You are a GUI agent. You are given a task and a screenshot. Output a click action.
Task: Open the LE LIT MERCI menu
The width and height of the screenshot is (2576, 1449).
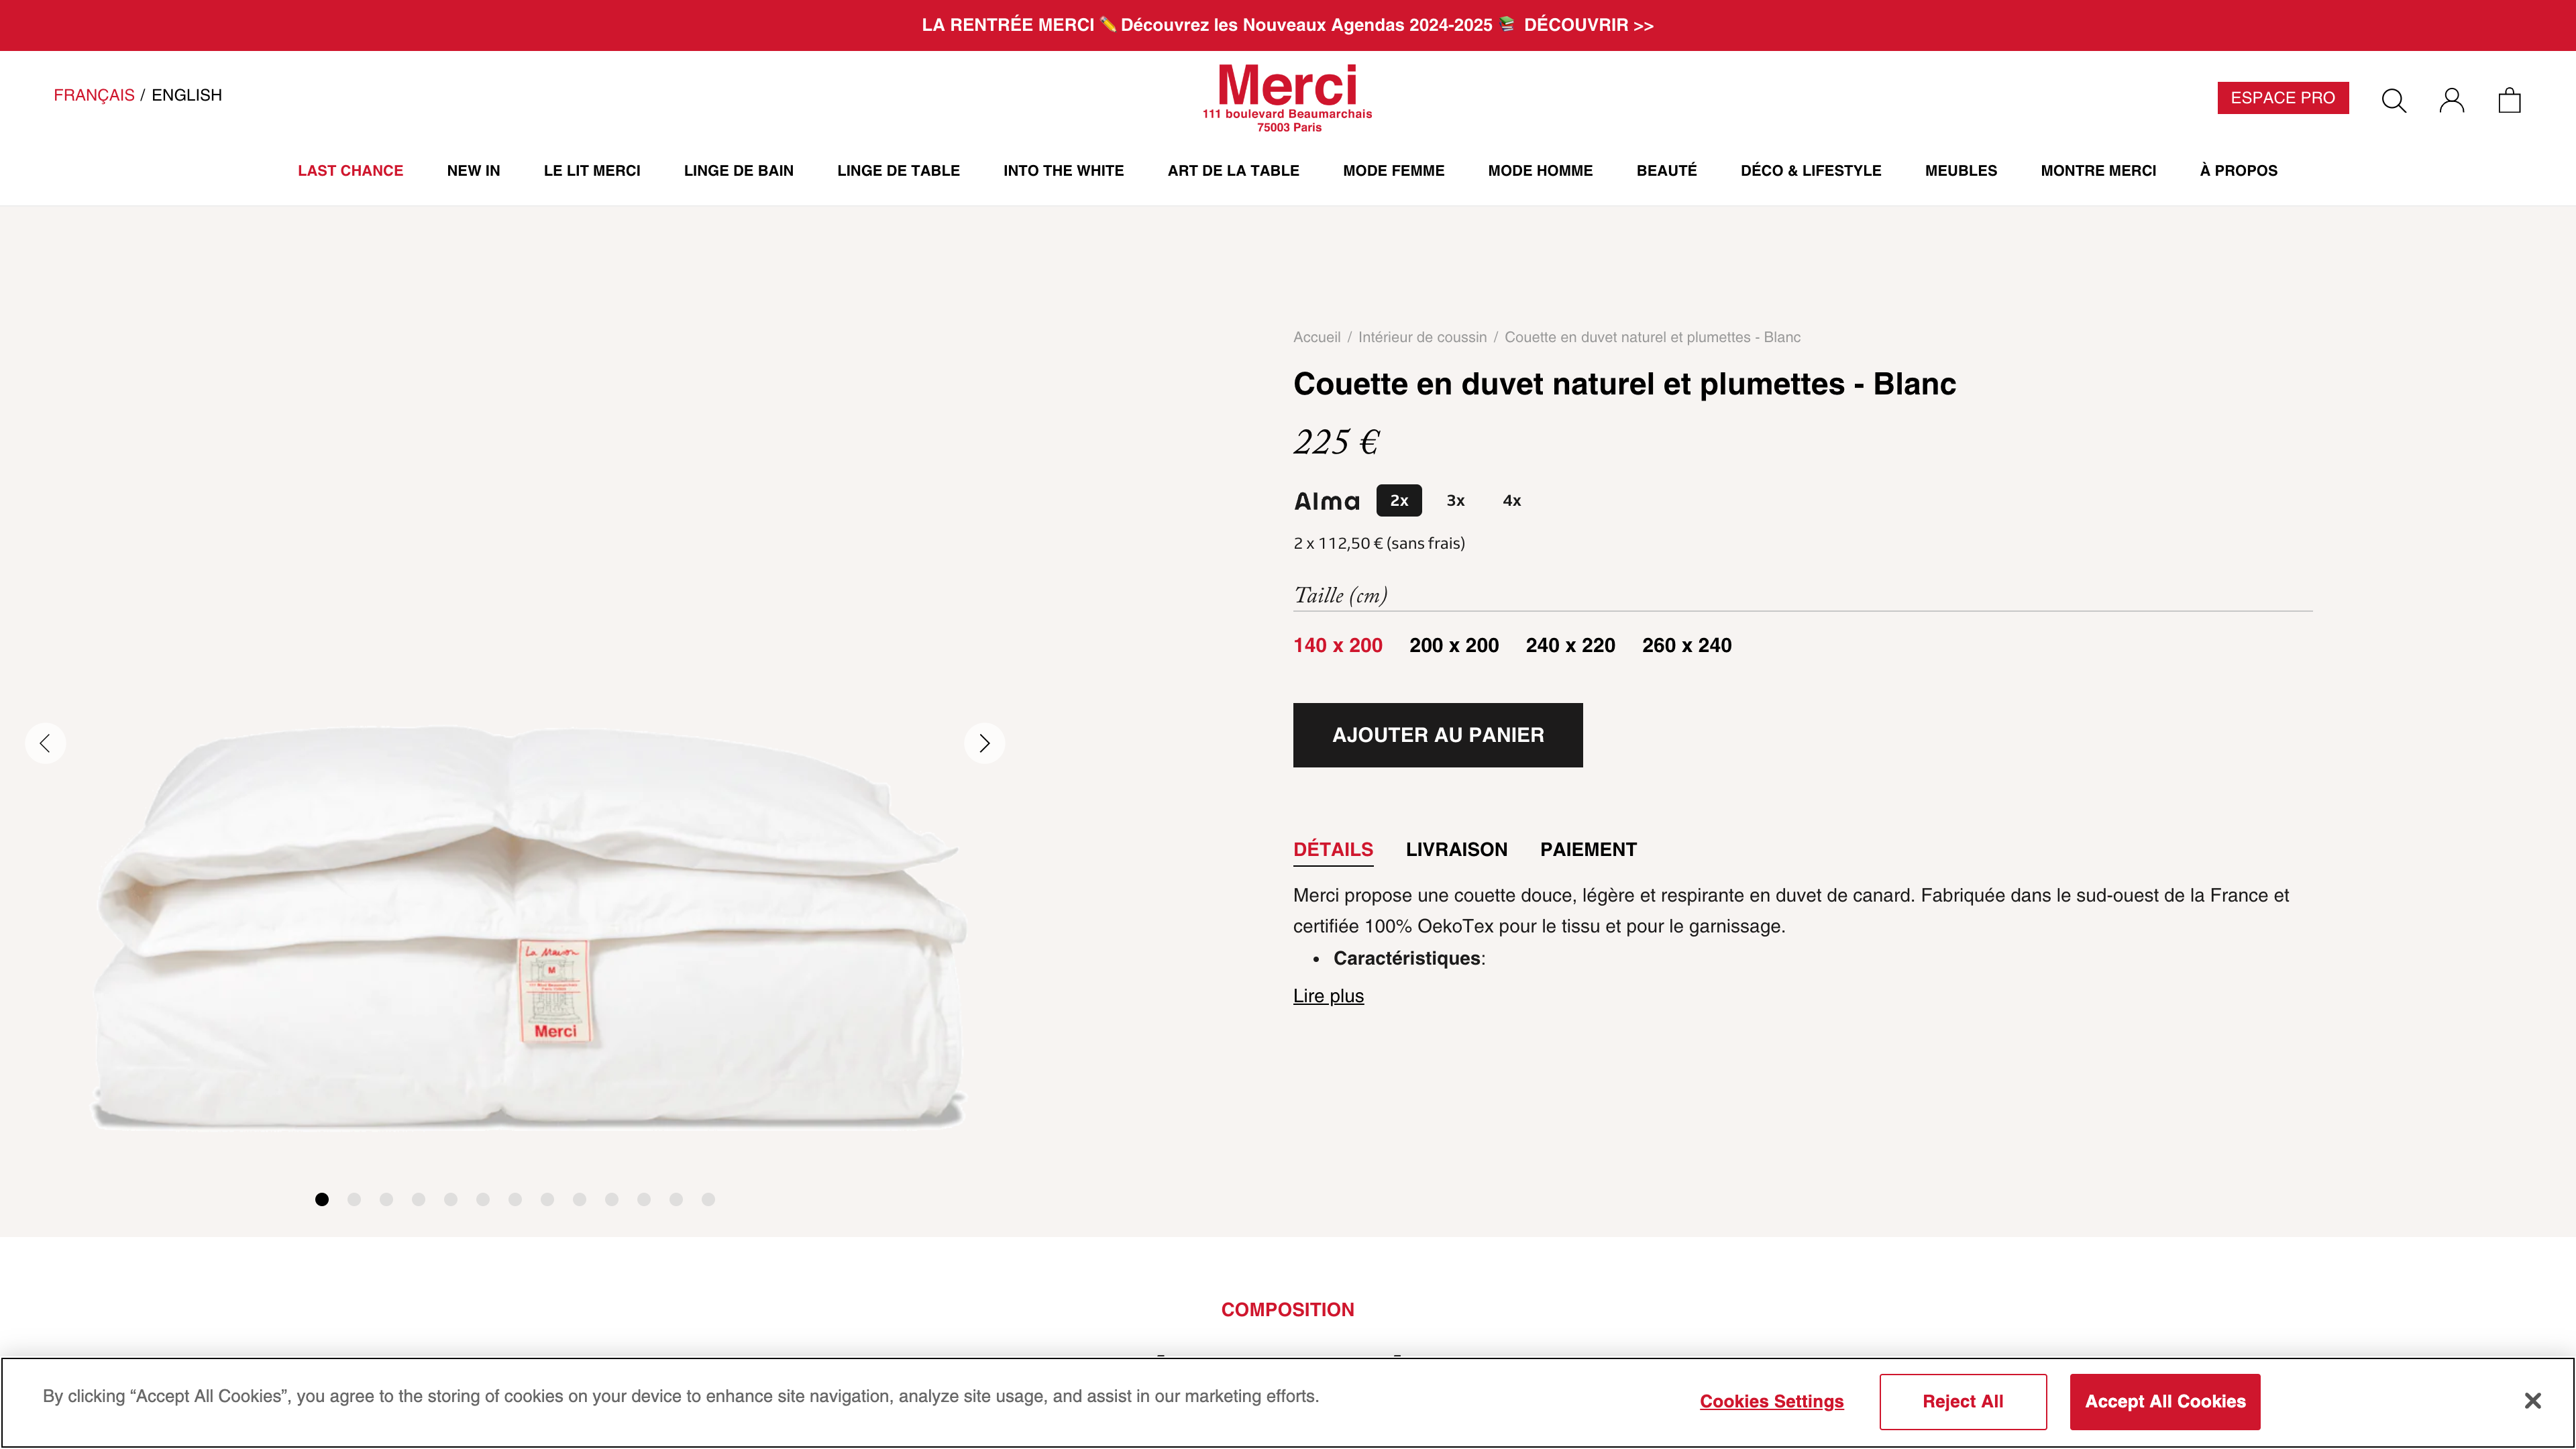click(591, 171)
